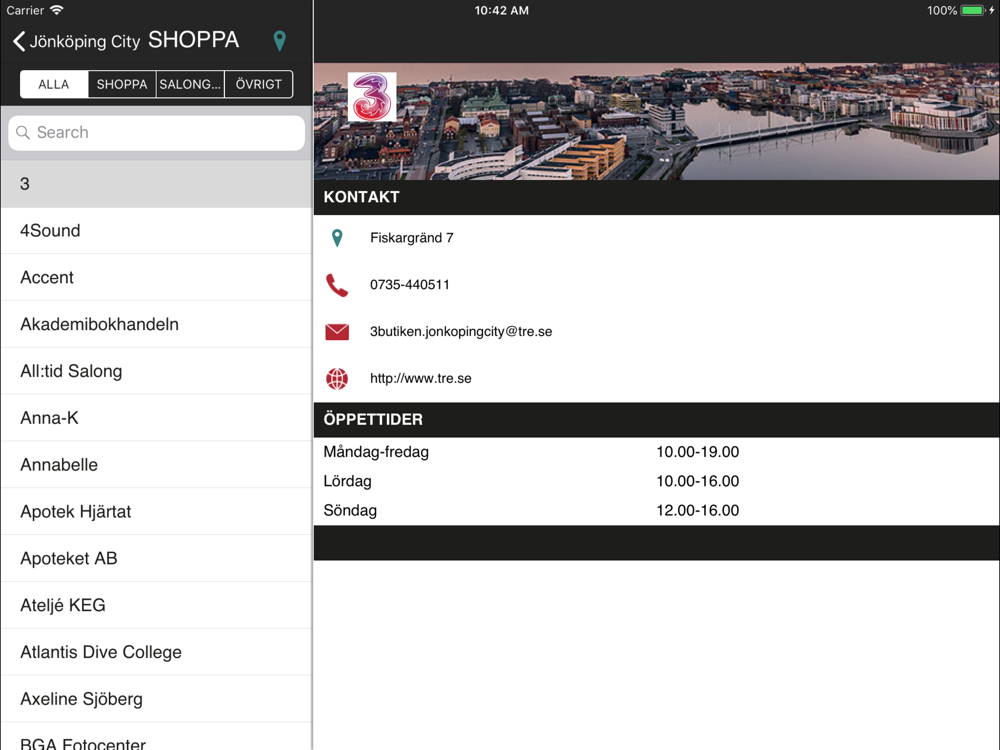Tap the search magnifier icon
The width and height of the screenshot is (1000, 750).
click(23, 133)
